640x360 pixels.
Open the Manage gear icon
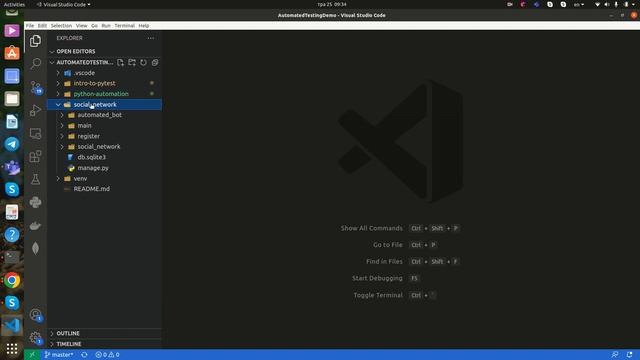pos(36,338)
